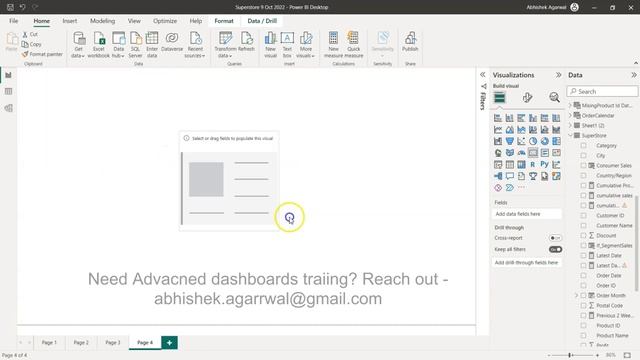The height and width of the screenshot is (360, 640).
Task: Choose the Q&A speech bubble visual
Action: [509, 176]
